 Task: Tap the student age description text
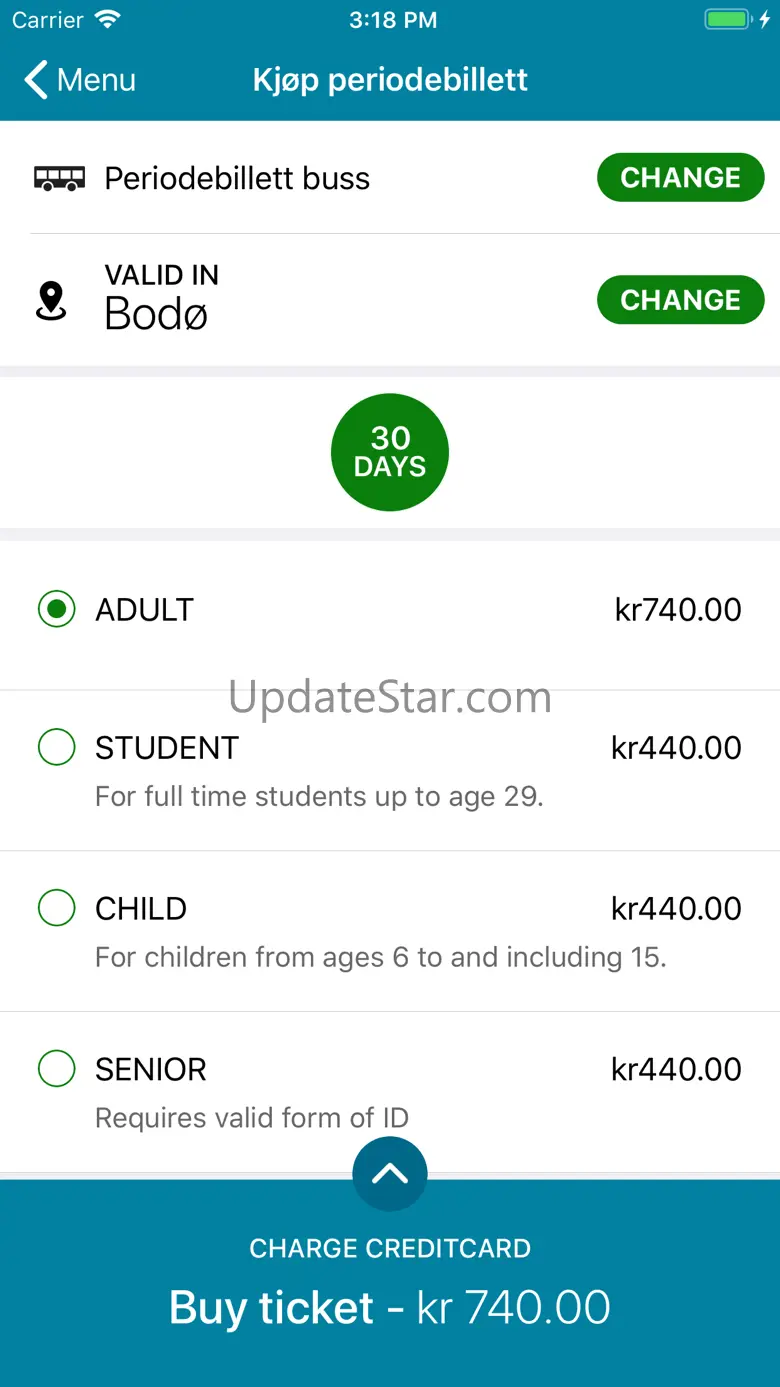click(x=319, y=797)
